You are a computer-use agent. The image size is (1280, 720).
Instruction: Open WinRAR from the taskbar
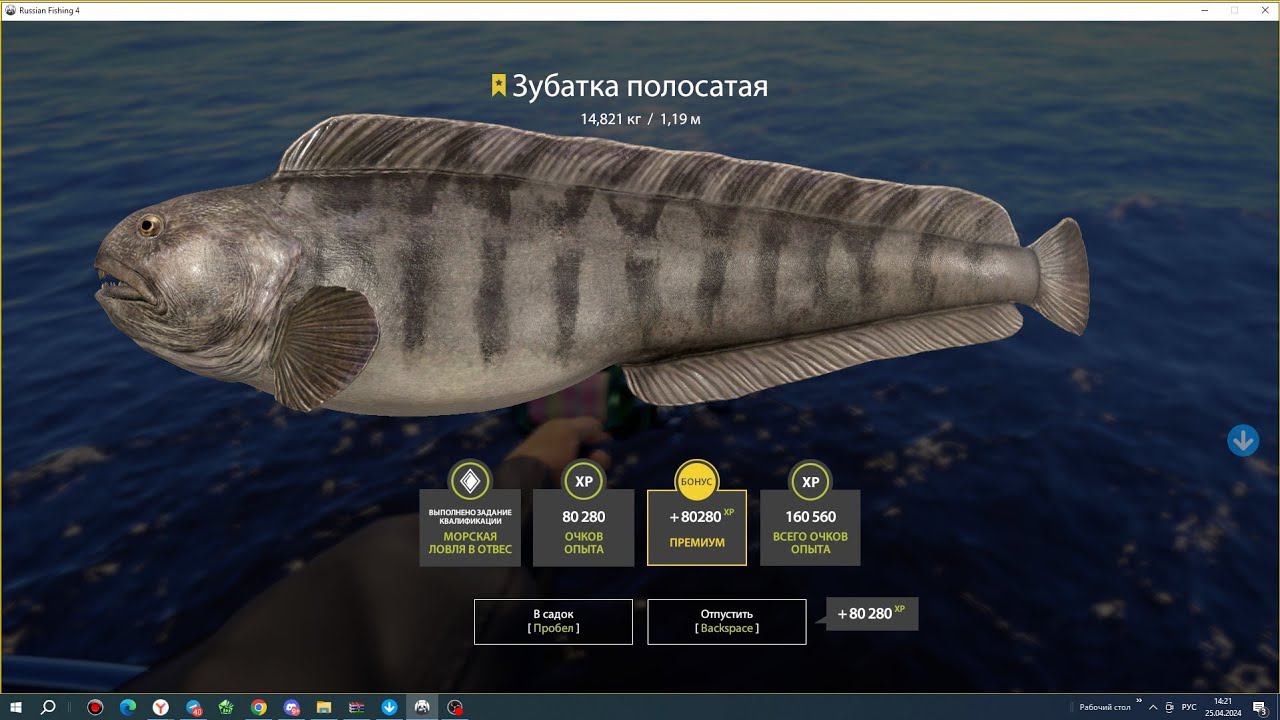357,707
